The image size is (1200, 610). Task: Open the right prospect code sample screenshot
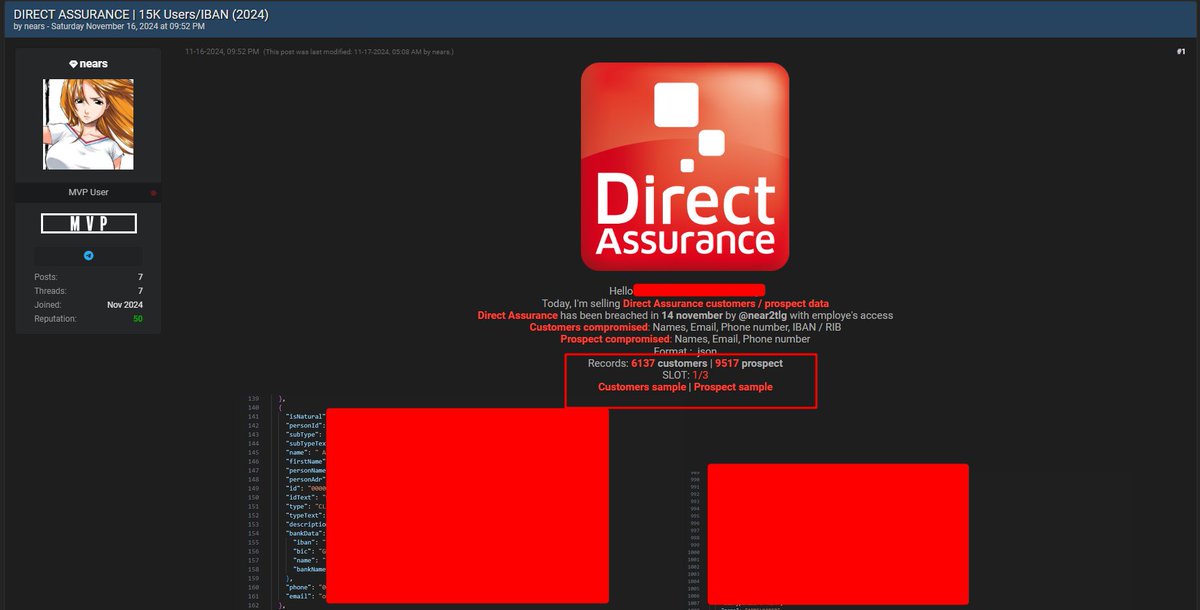tap(828, 535)
